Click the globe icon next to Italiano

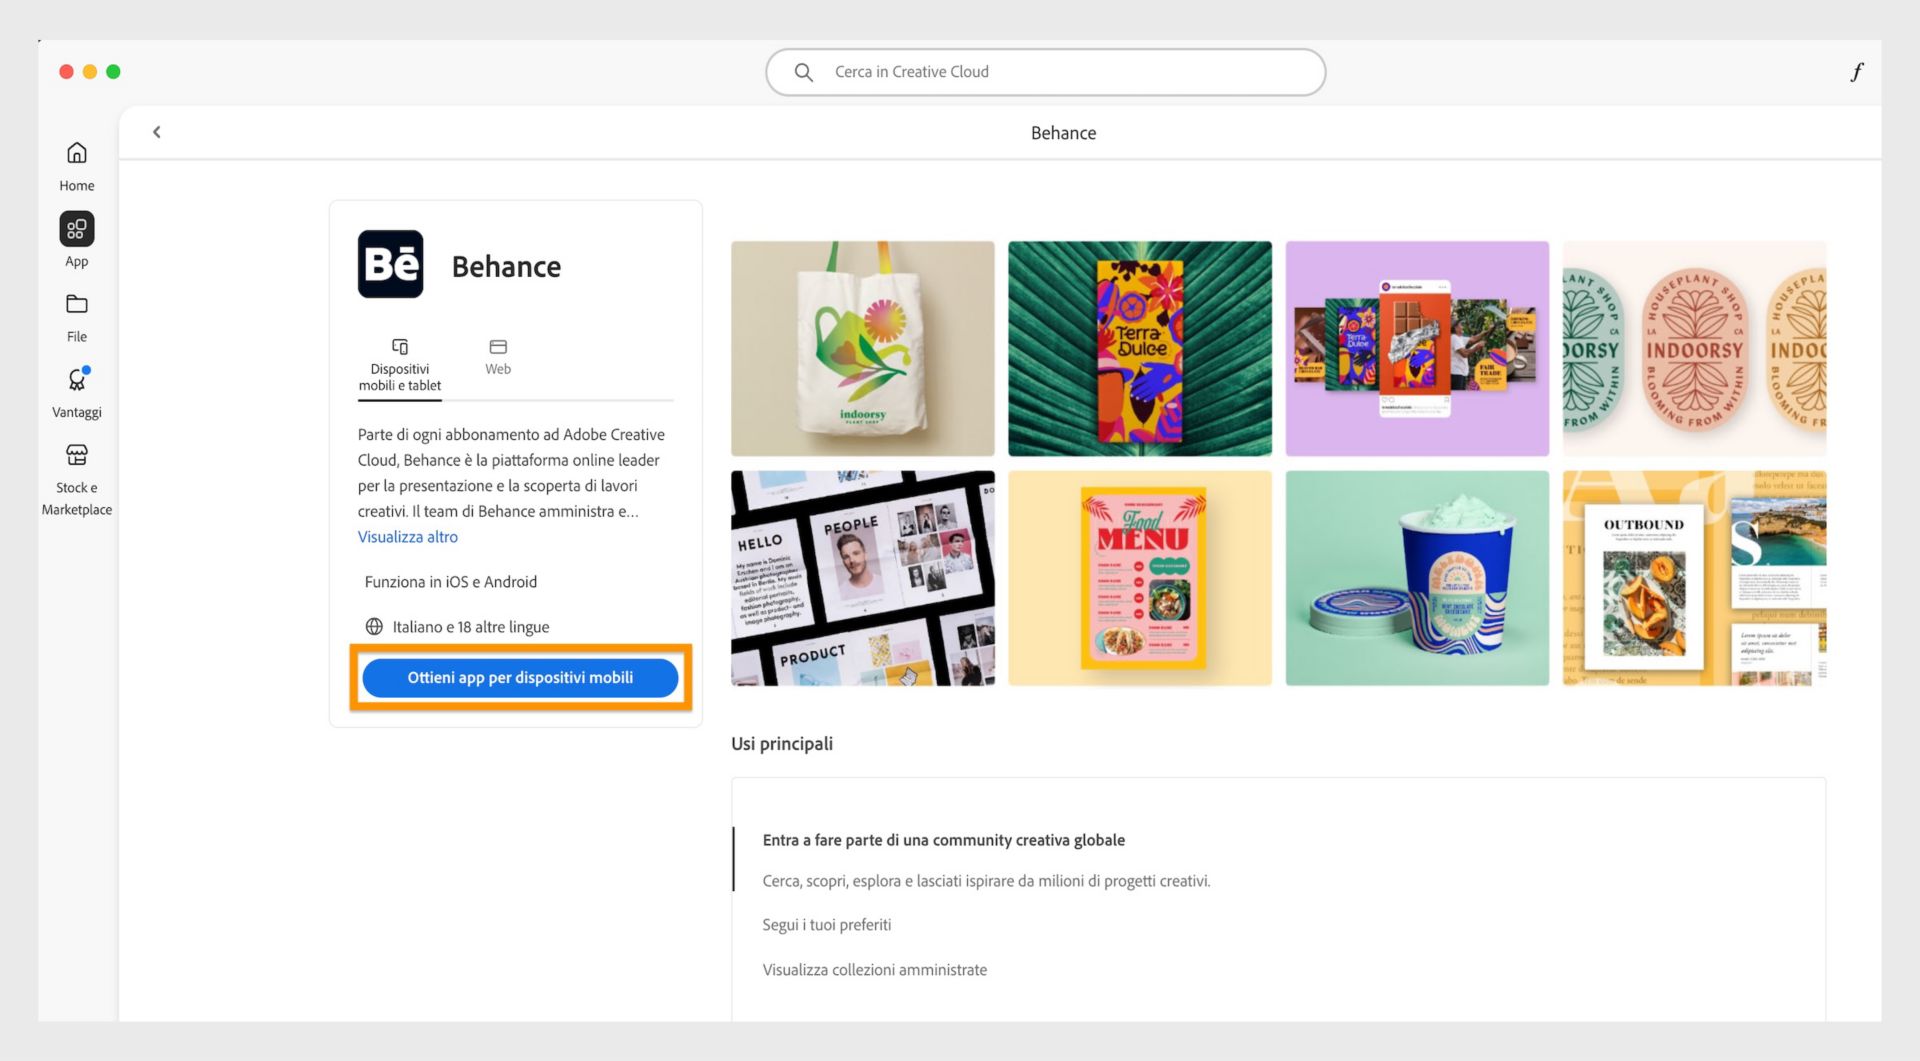(x=374, y=626)
